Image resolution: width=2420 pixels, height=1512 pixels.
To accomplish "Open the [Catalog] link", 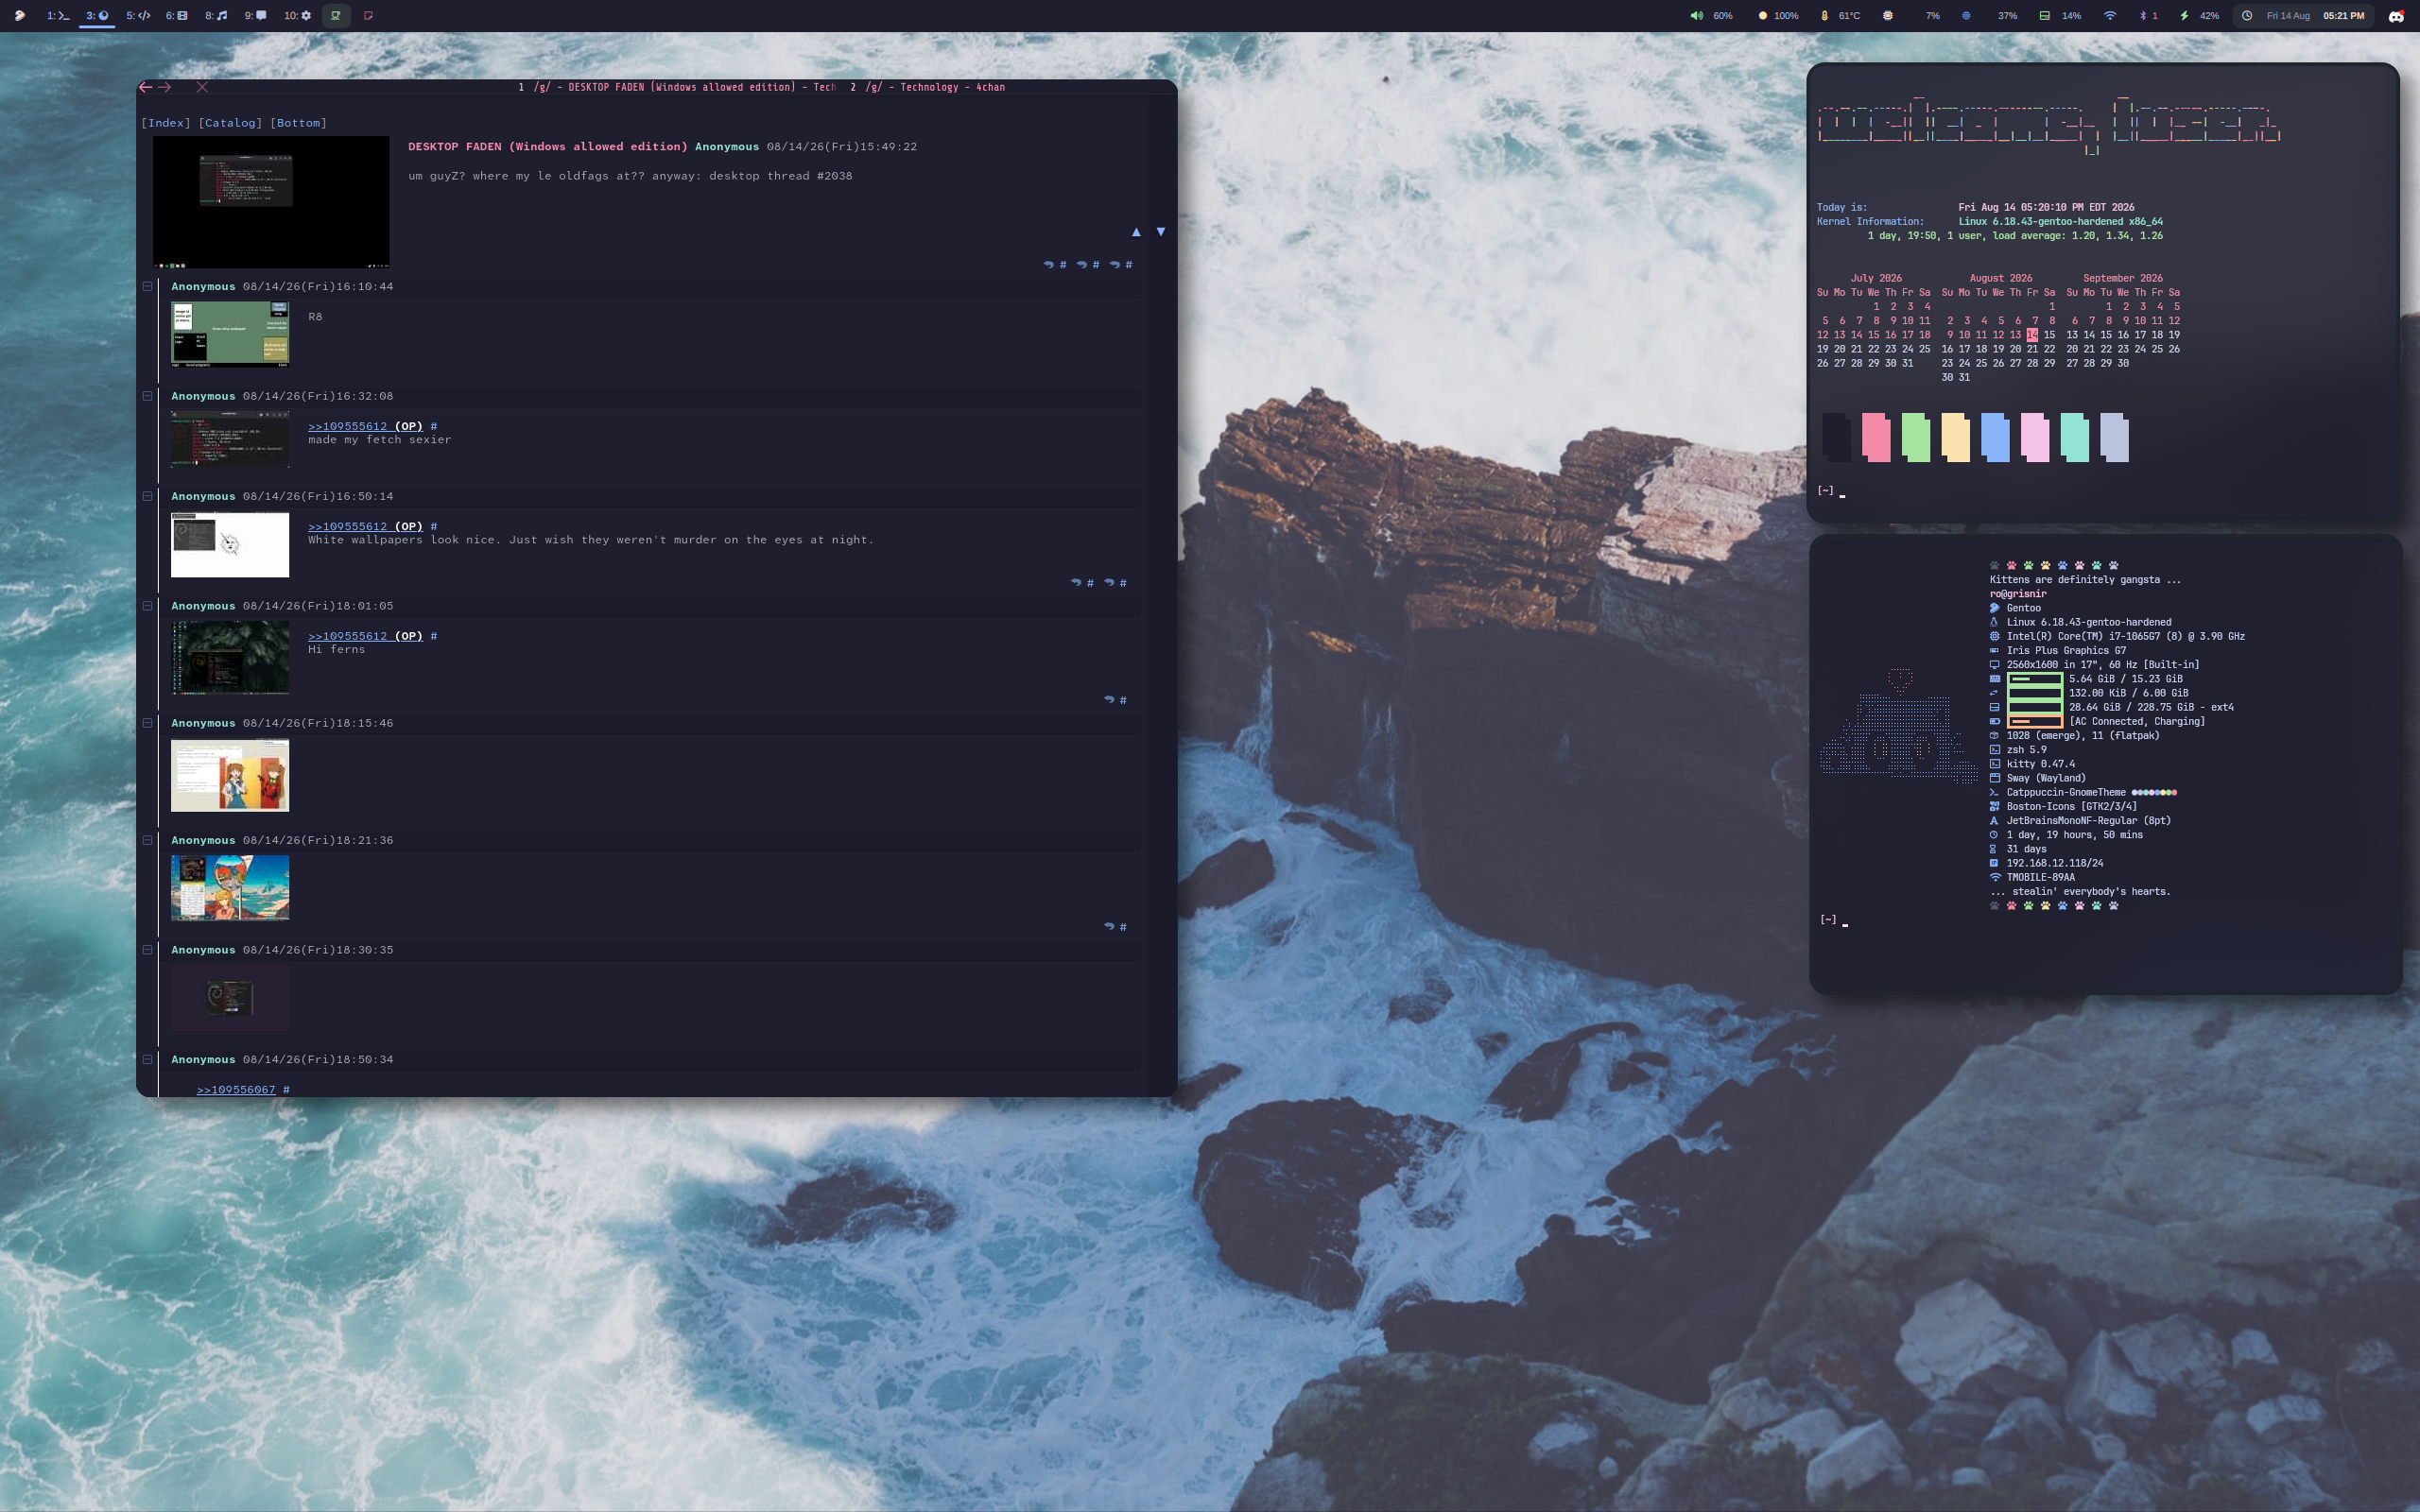I will coord(230,123).
